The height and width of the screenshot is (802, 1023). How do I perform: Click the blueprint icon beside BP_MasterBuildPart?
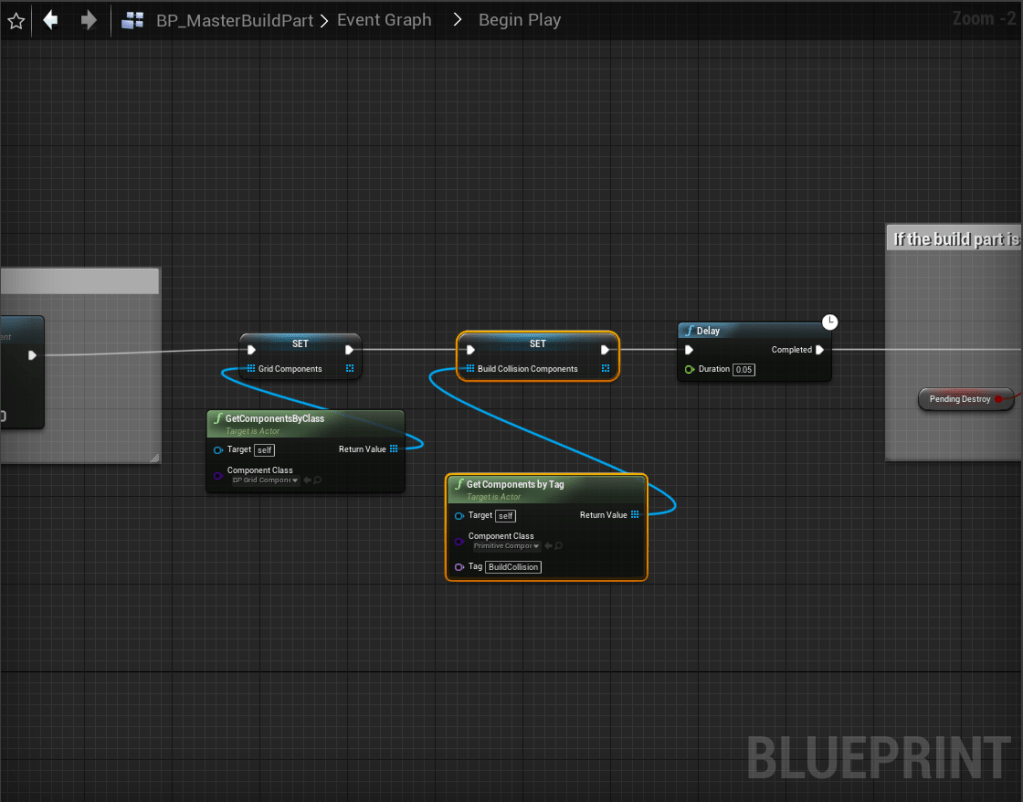(x=132, y=20)
